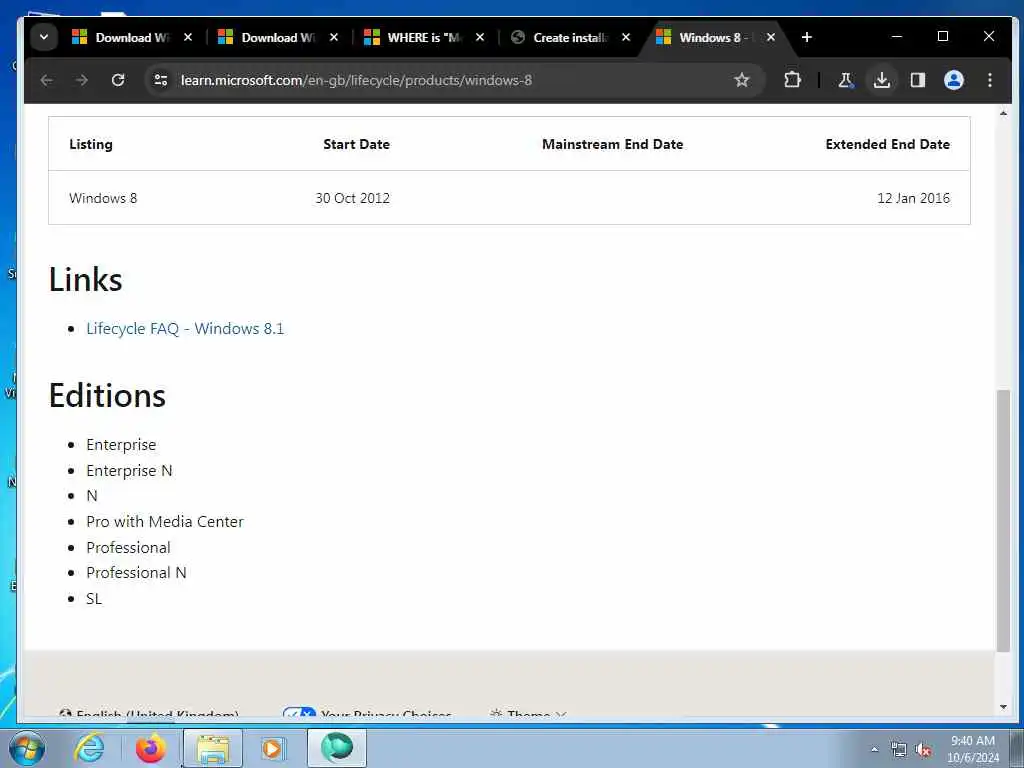Select the active Windows 8 tab

(x=718, y=37)
